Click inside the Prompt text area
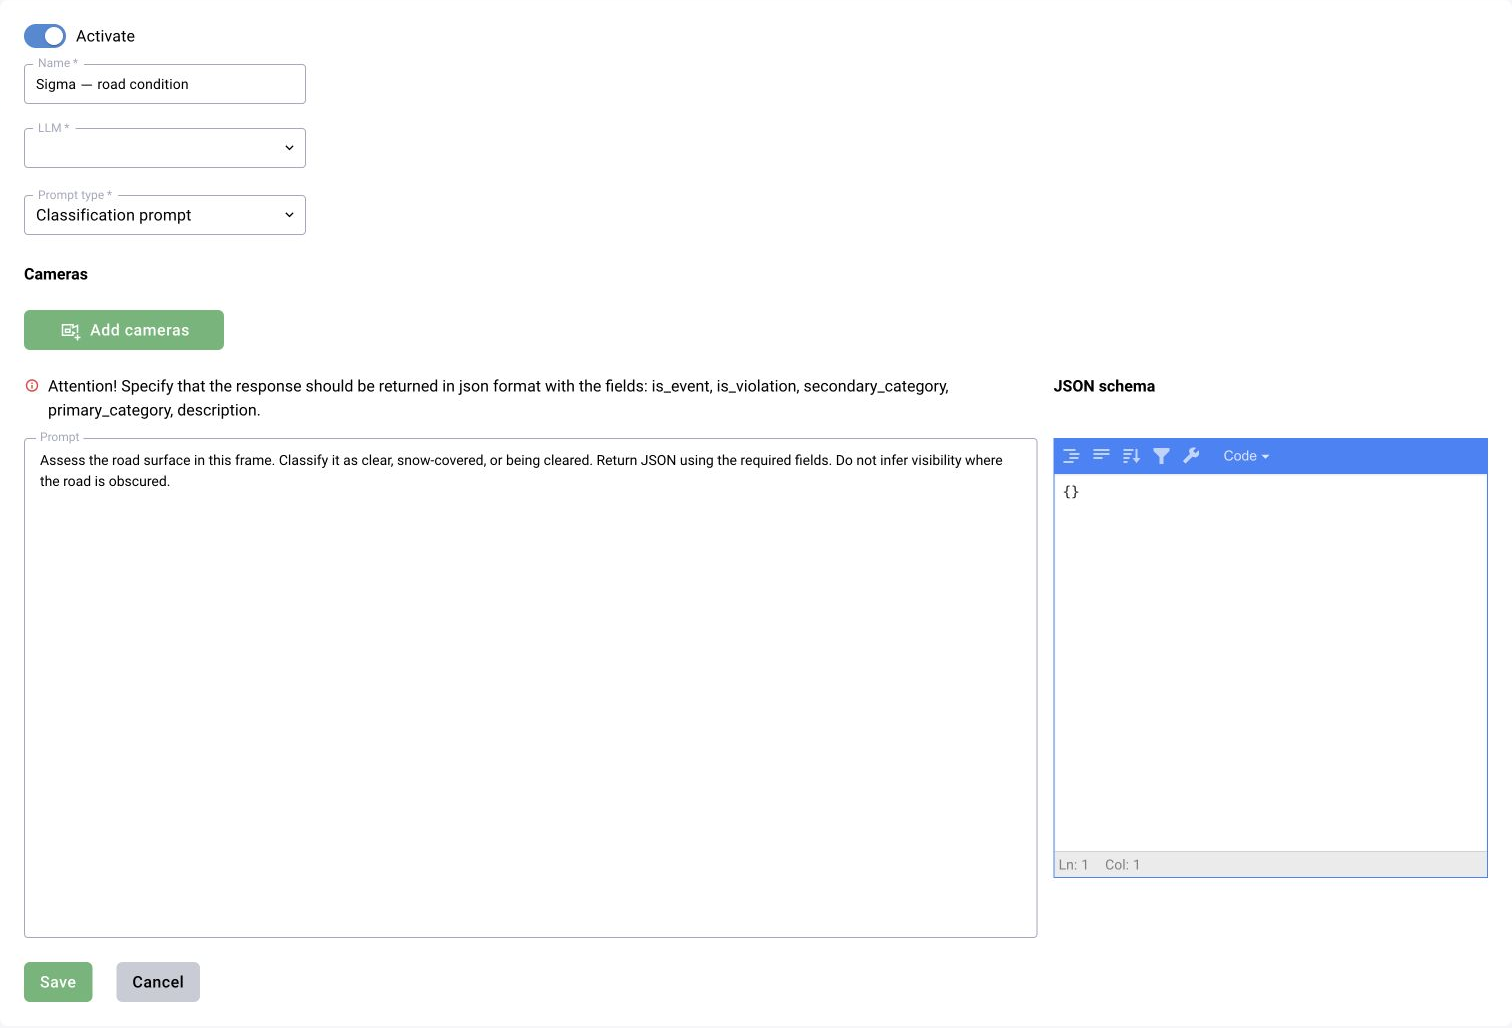This screenshot has width=1512, height=1028. 530,688
